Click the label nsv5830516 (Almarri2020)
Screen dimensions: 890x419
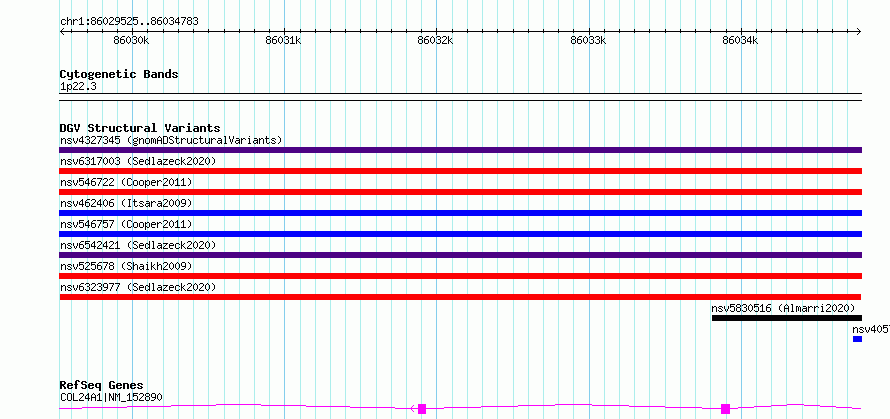coord(783,308)
